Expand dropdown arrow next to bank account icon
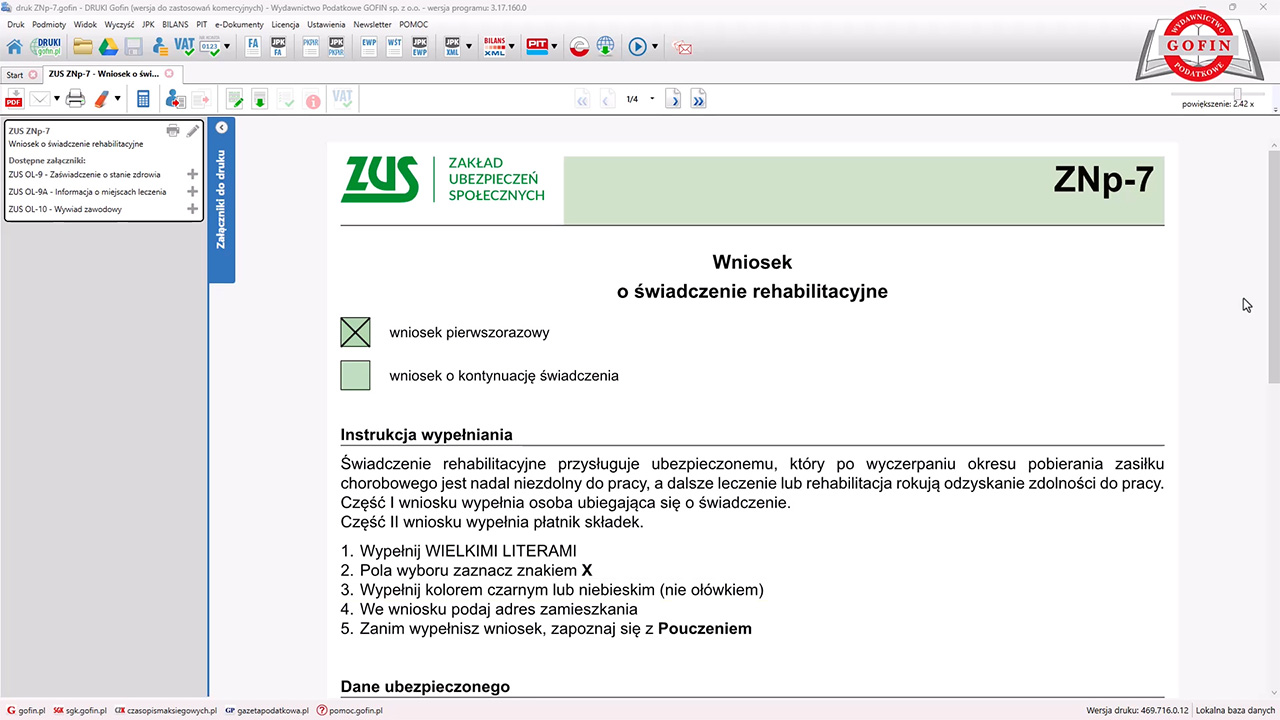Screen dimensions: 1280x720 pyautogui.click(x=227, y=46)
